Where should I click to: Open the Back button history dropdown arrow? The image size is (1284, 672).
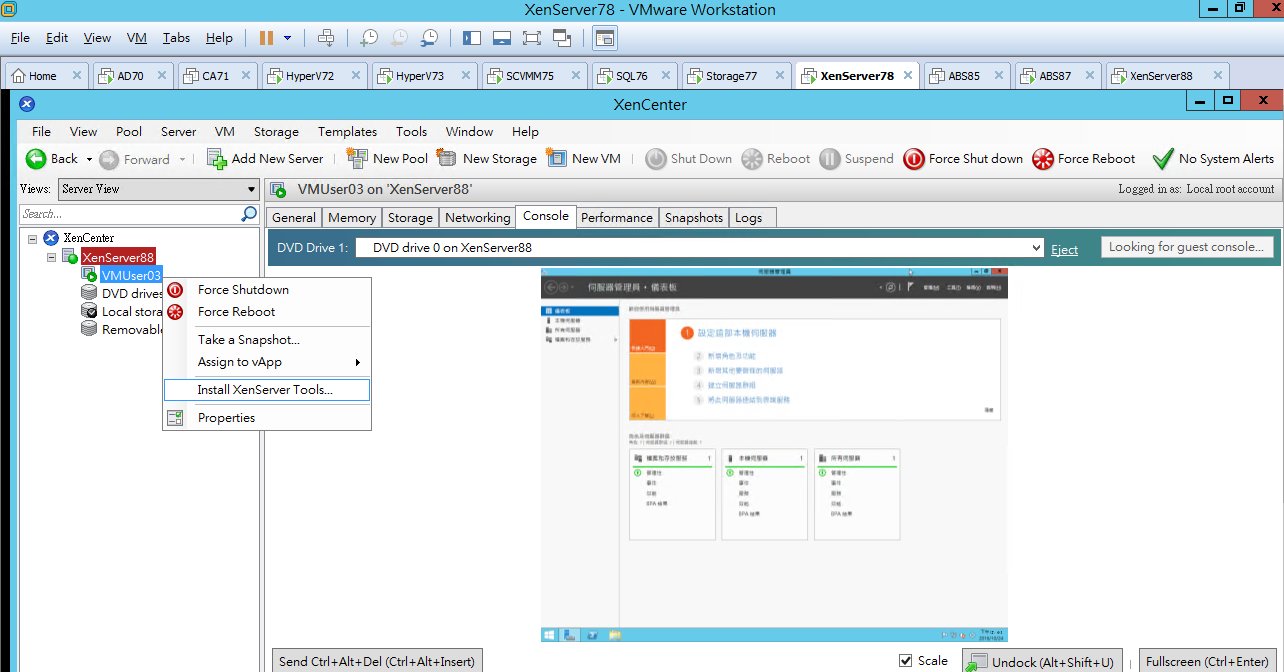[x=89, y=159]
